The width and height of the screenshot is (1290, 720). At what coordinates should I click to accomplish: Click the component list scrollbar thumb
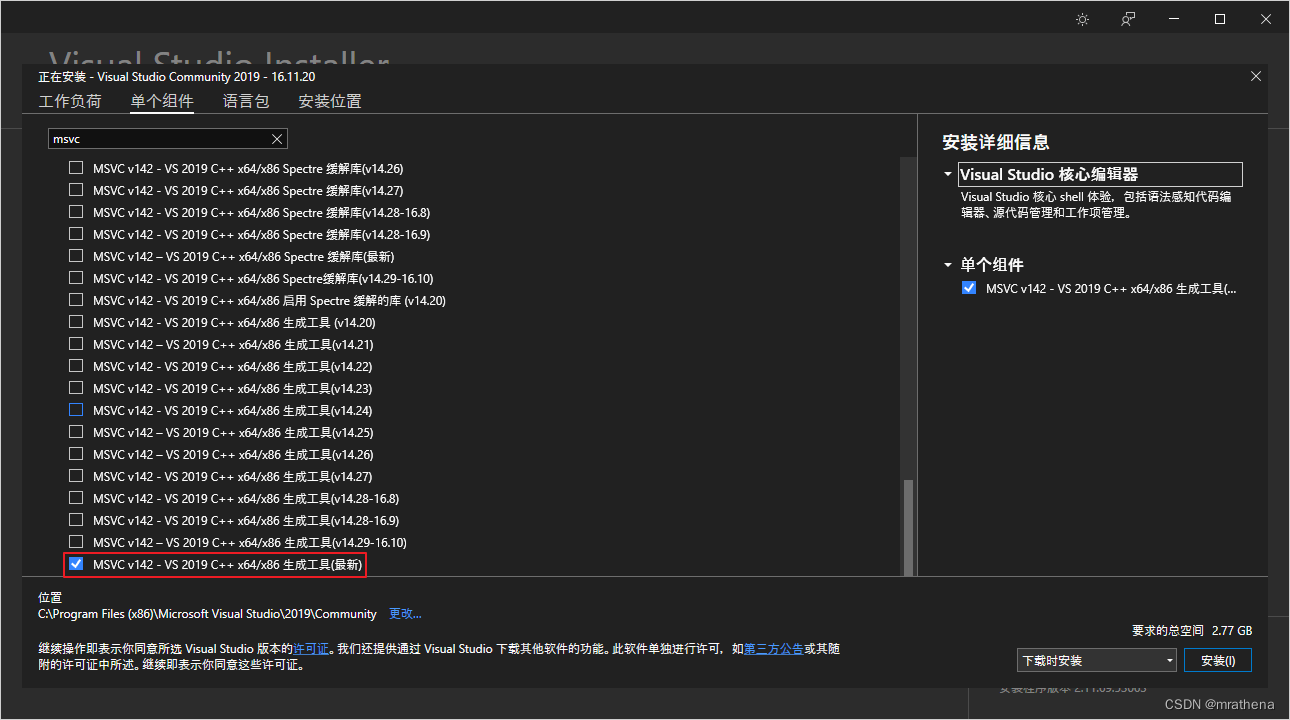pos(909,527)
